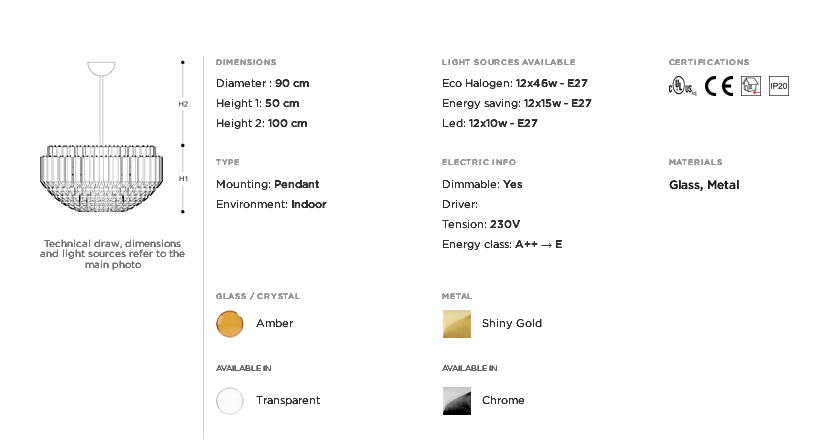825x446 pixels.
Task: Click the CE certification mark
Action: [719, 86]
